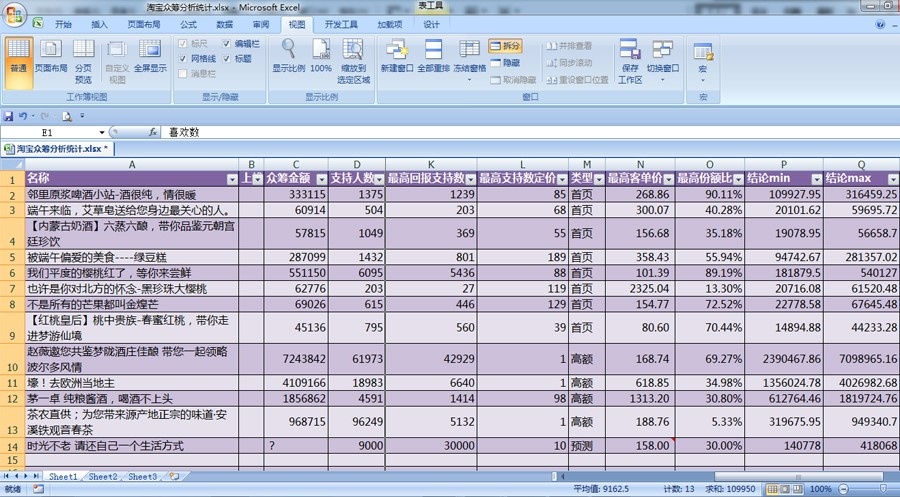Open the 插入 Insert ribbon tab
This screenshot has width=900, height=497.
pos(99,24)
